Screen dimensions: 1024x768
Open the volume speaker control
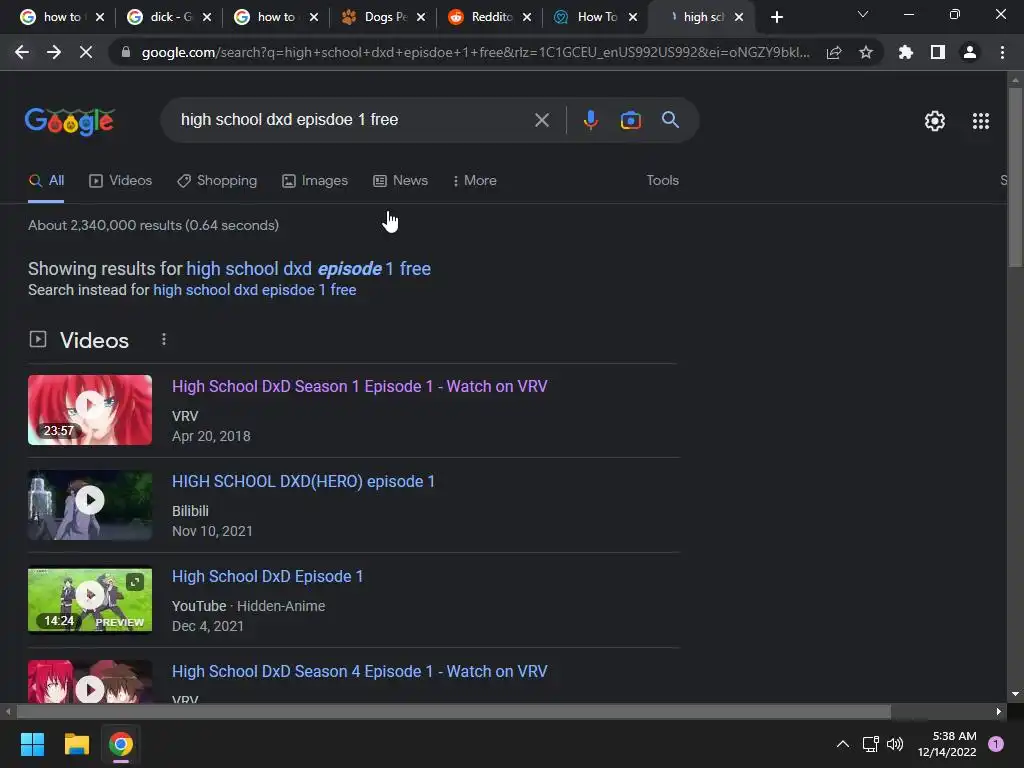pyautogui.click(x=895, y=744)
